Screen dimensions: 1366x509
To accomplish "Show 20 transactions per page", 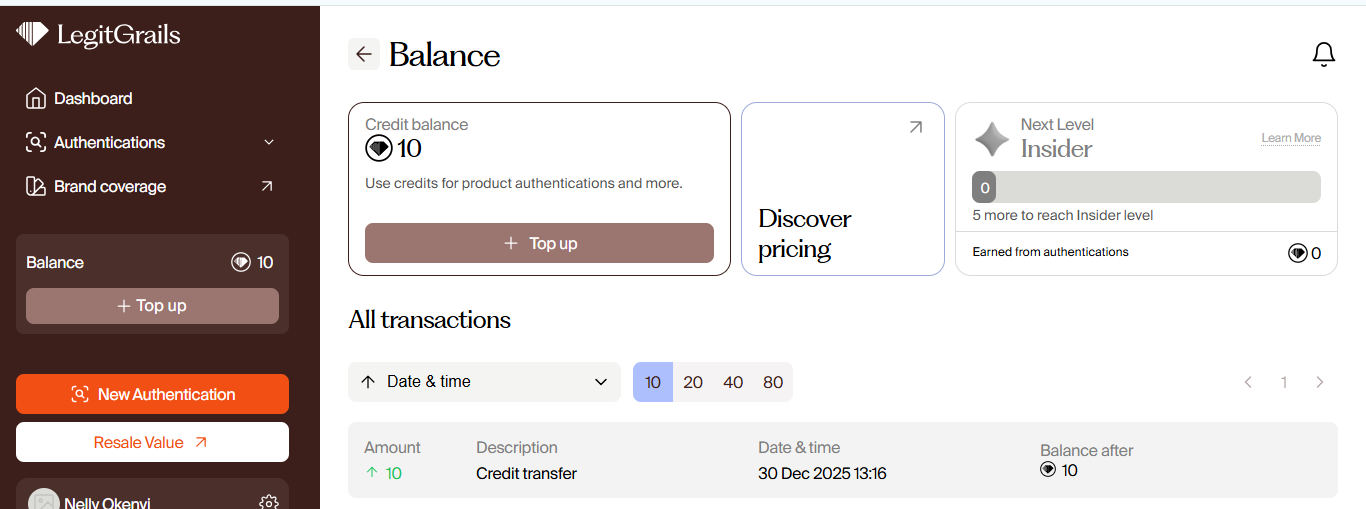I will (x=693, y=382).
